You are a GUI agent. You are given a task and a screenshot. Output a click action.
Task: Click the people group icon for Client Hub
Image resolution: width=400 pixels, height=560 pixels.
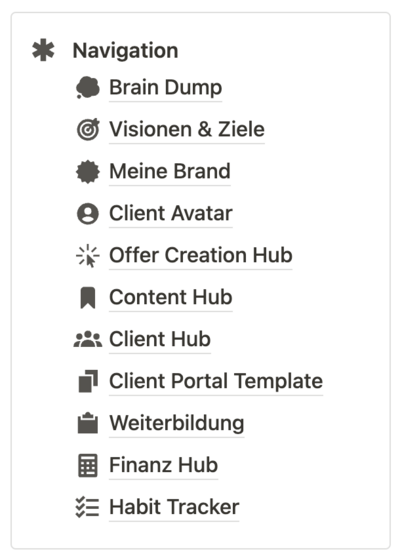88,339
